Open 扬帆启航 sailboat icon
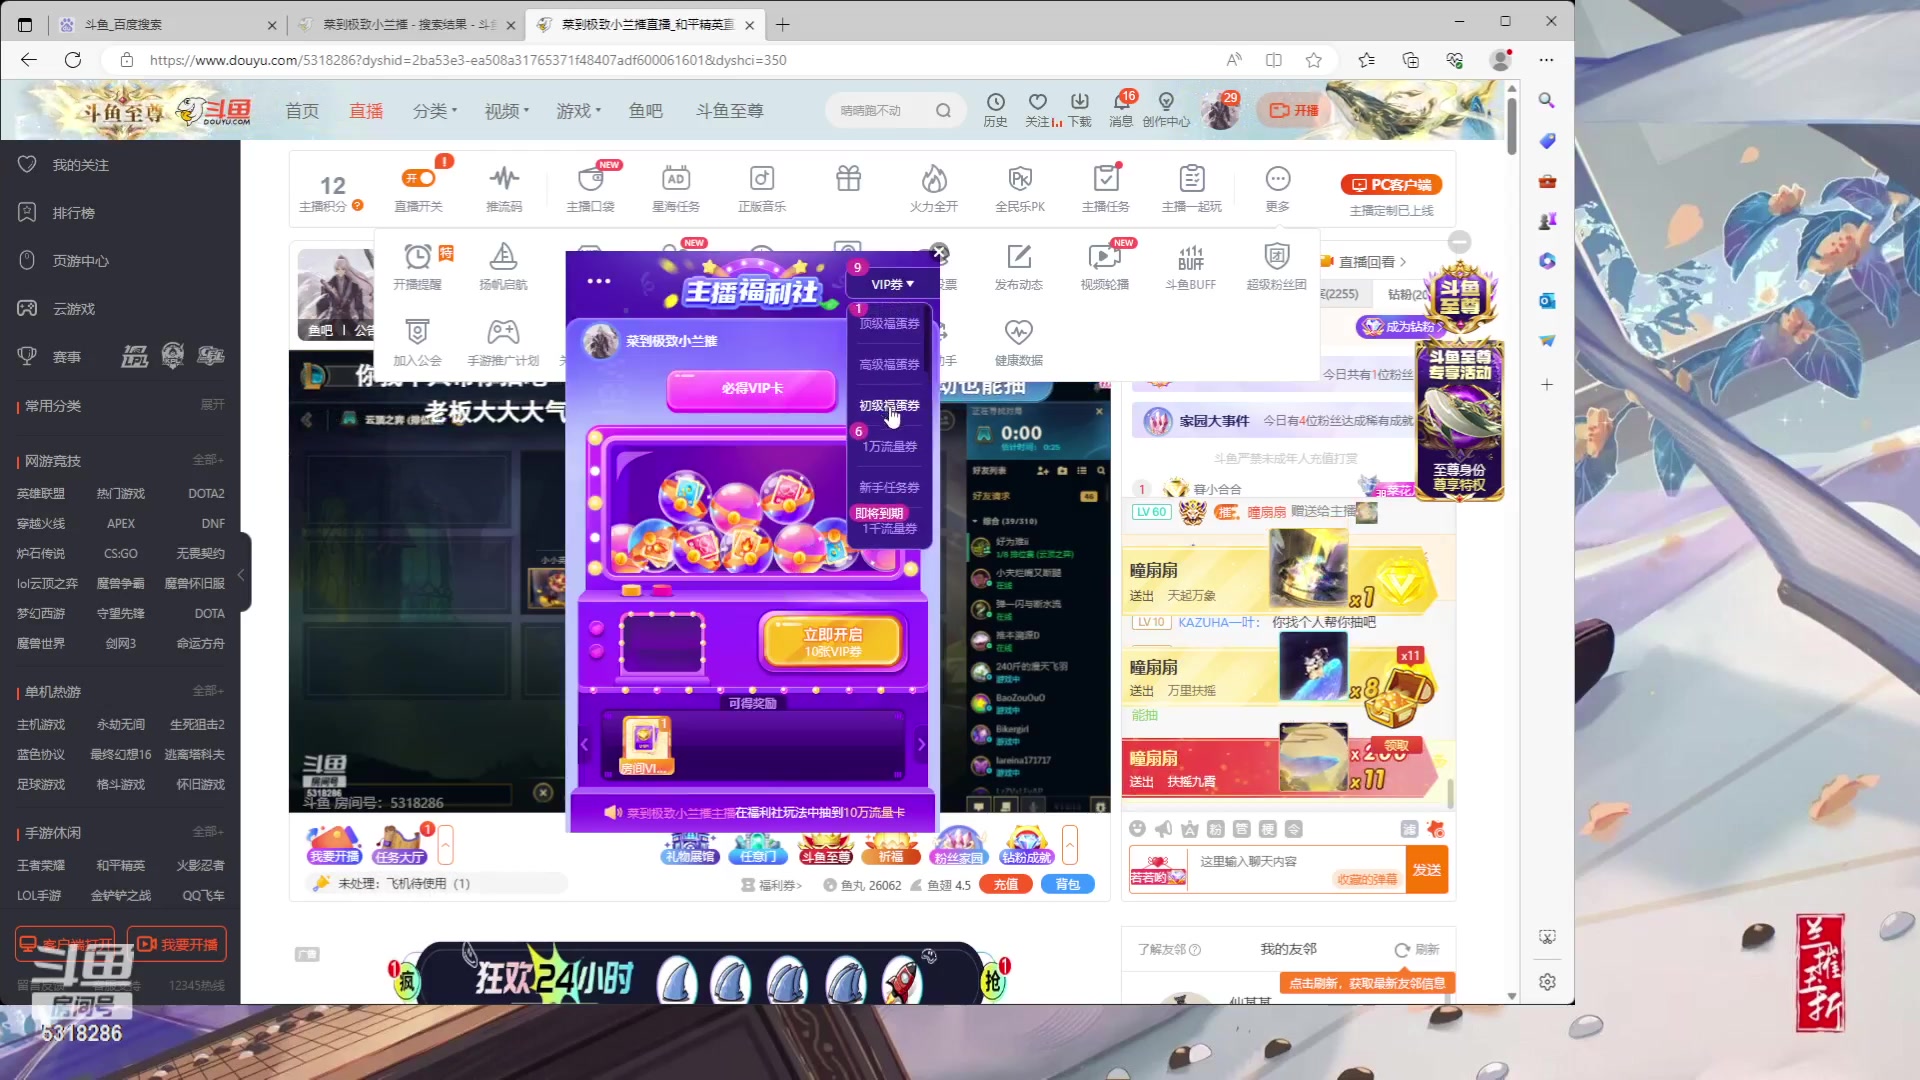Screen dimensions: 1920x1080 [x=503, y=266]
